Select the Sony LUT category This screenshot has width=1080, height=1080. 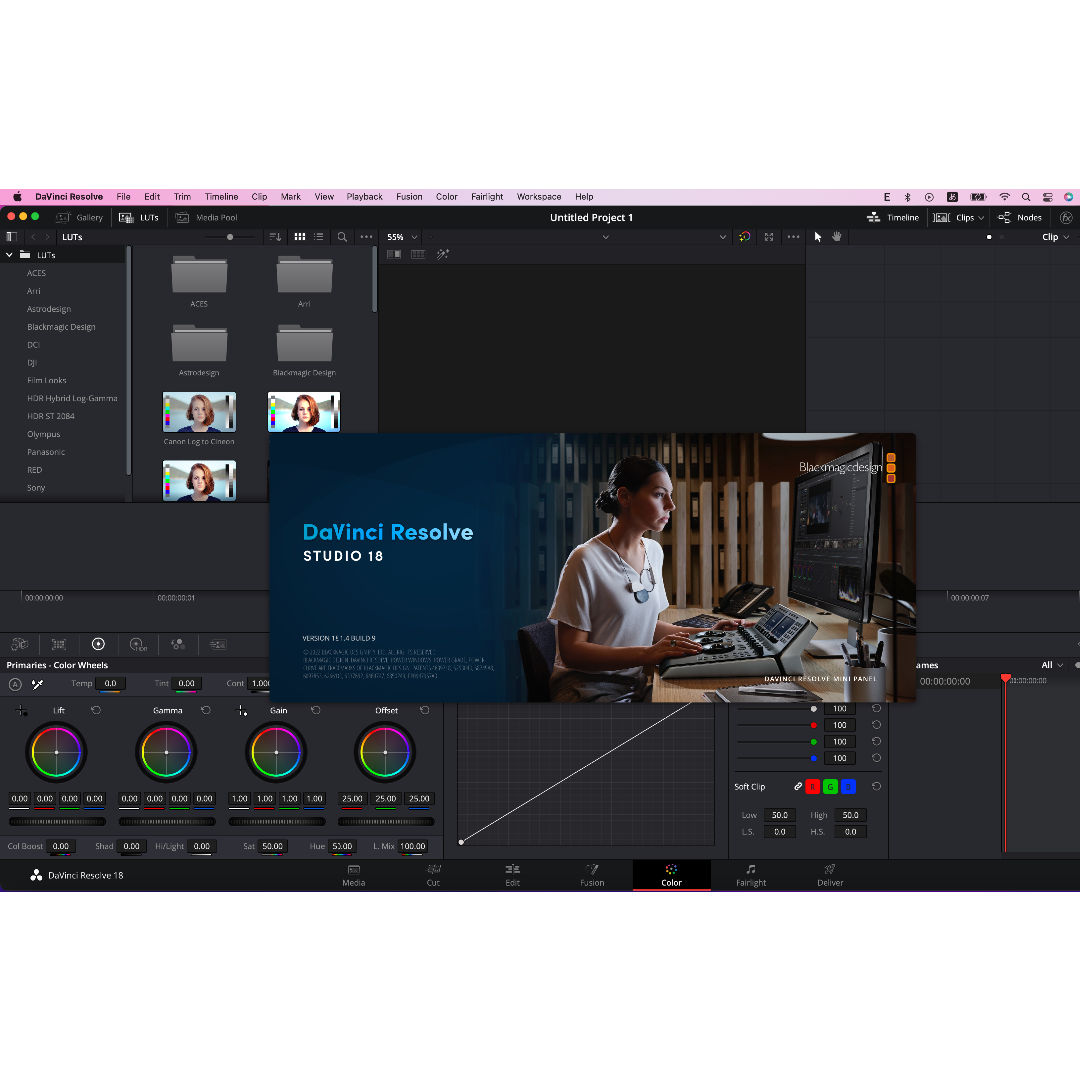tap(37, 488)
